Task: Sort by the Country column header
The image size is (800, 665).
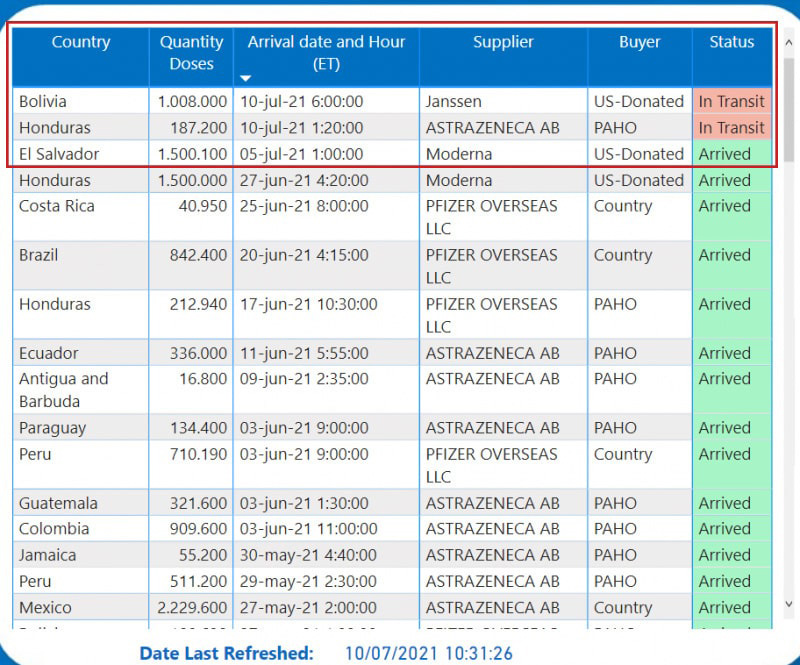Action: (x=81, y=42)
